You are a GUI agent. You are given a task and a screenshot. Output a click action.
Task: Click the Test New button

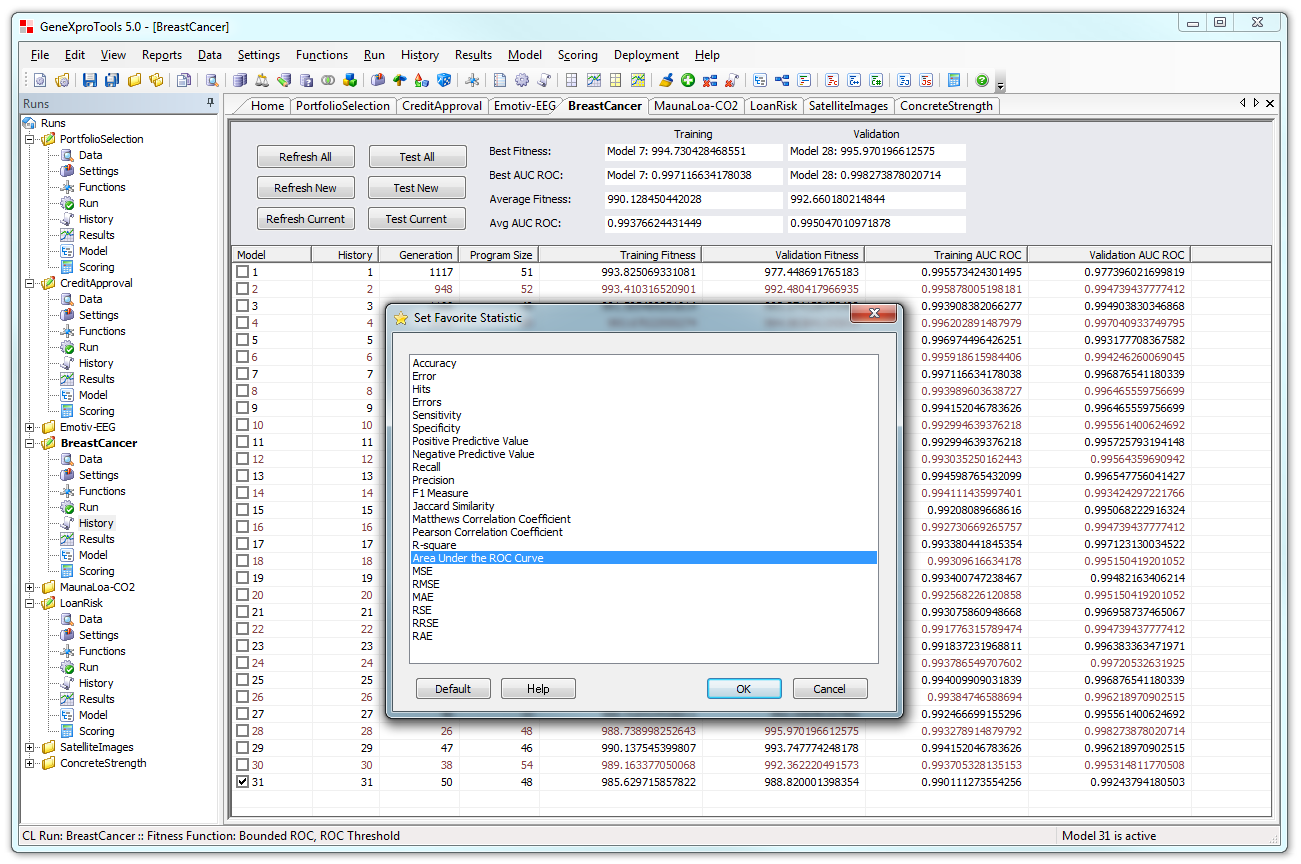pos(416,188)
